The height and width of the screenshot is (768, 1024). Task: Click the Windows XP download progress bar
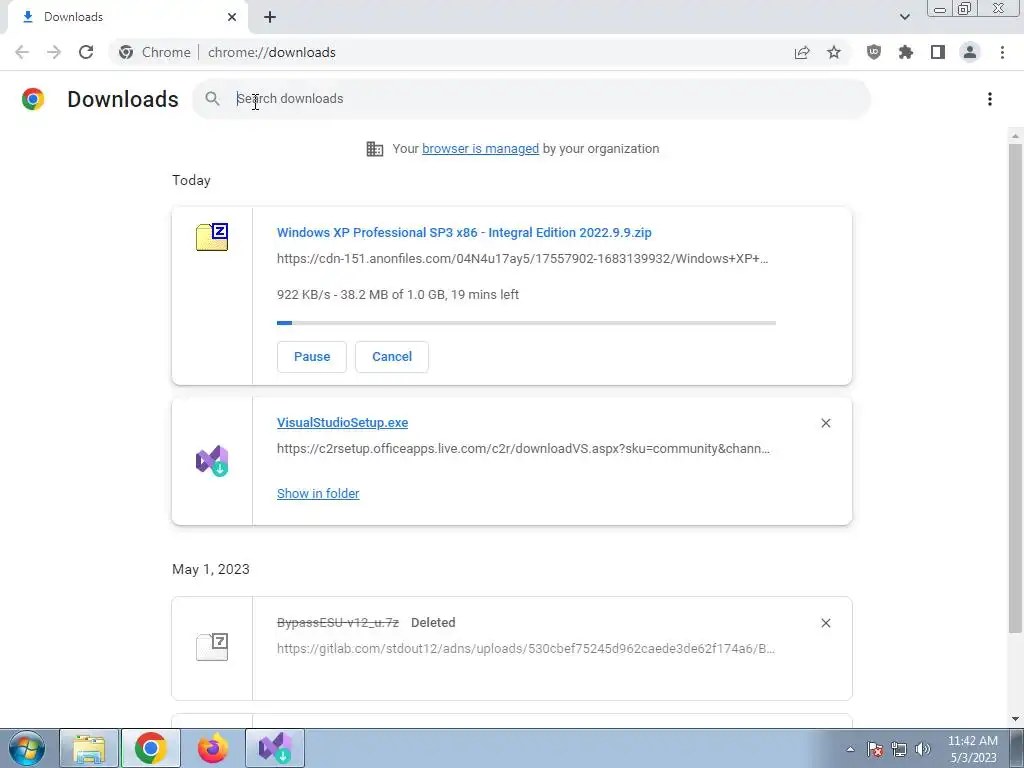(x=526, y=323)
